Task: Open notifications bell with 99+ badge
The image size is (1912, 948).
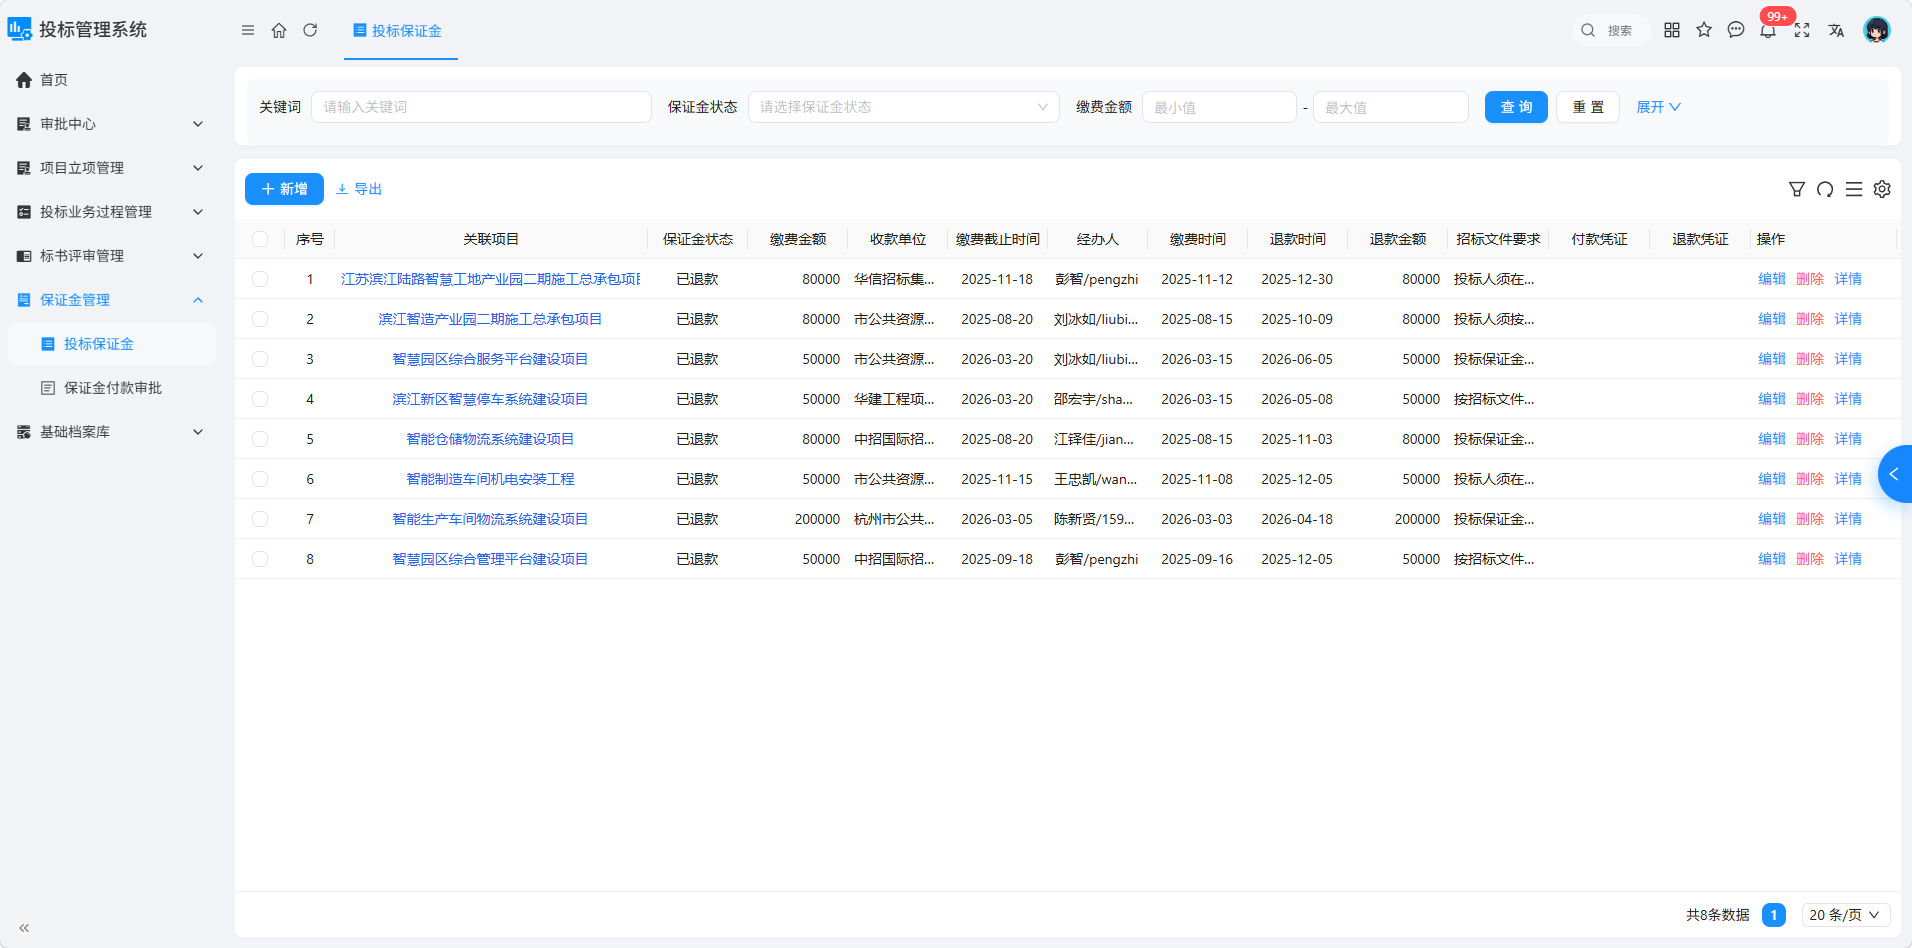Action: click(1768, 30)
